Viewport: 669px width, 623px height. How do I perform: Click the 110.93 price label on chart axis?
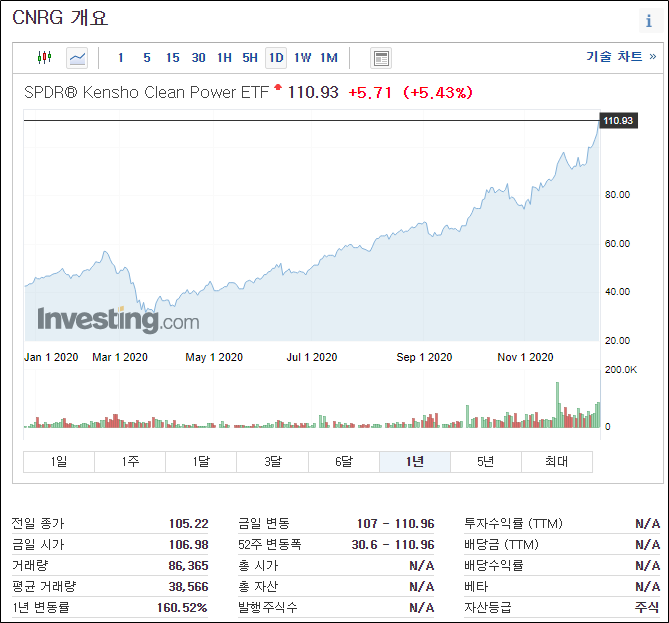pos(619,121)
